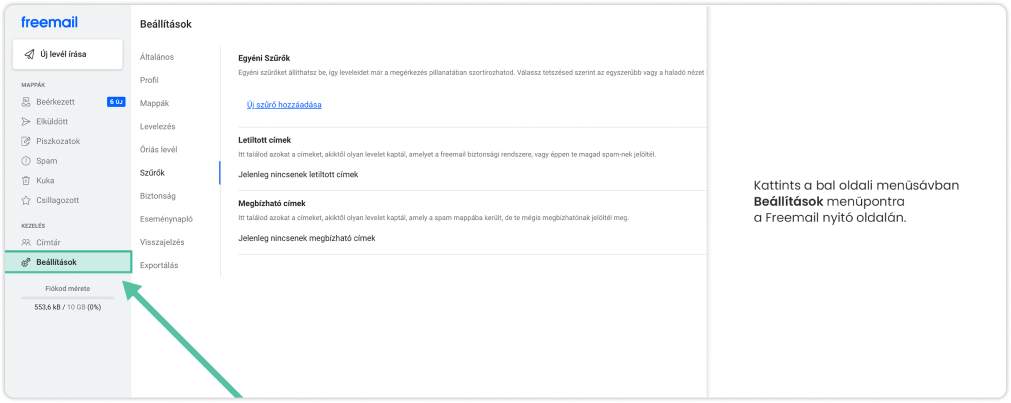Click the Fiókod mérete storage bar
Image resolution: width=1011 pixels, height=403 pixels.
pos(69,297)
